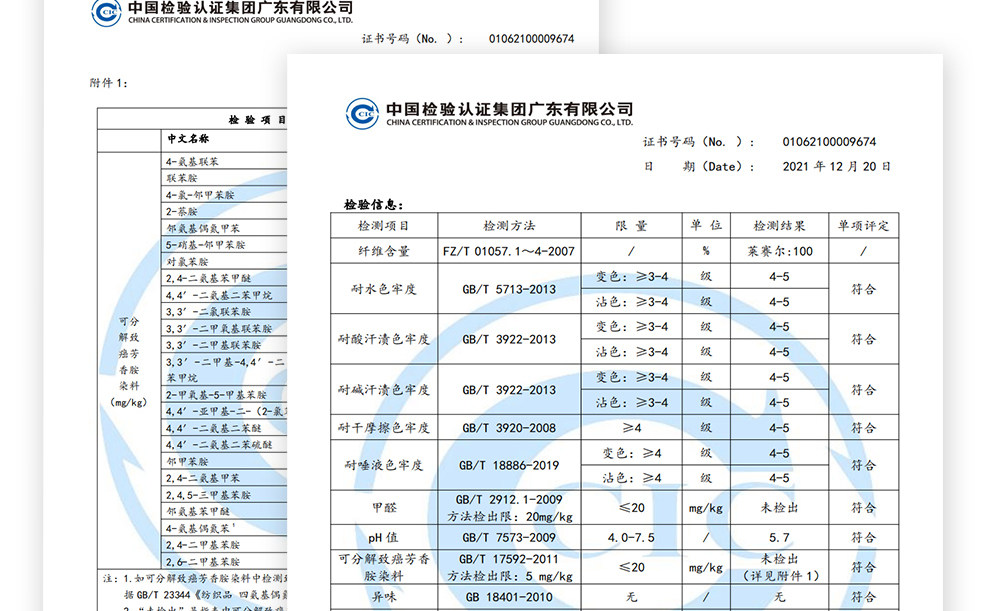Click the CCIC logo on the back attachment page
The width and height of the screenshot is (1000, 611).
coord(107,12)
